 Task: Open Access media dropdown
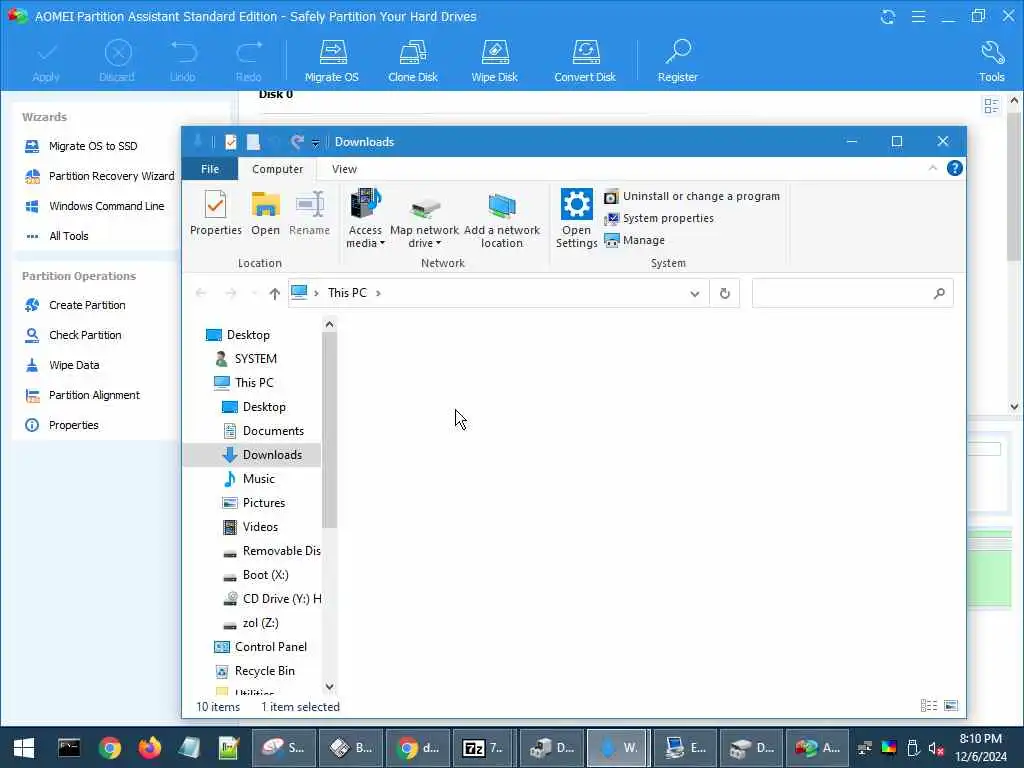tap(365, 219)
